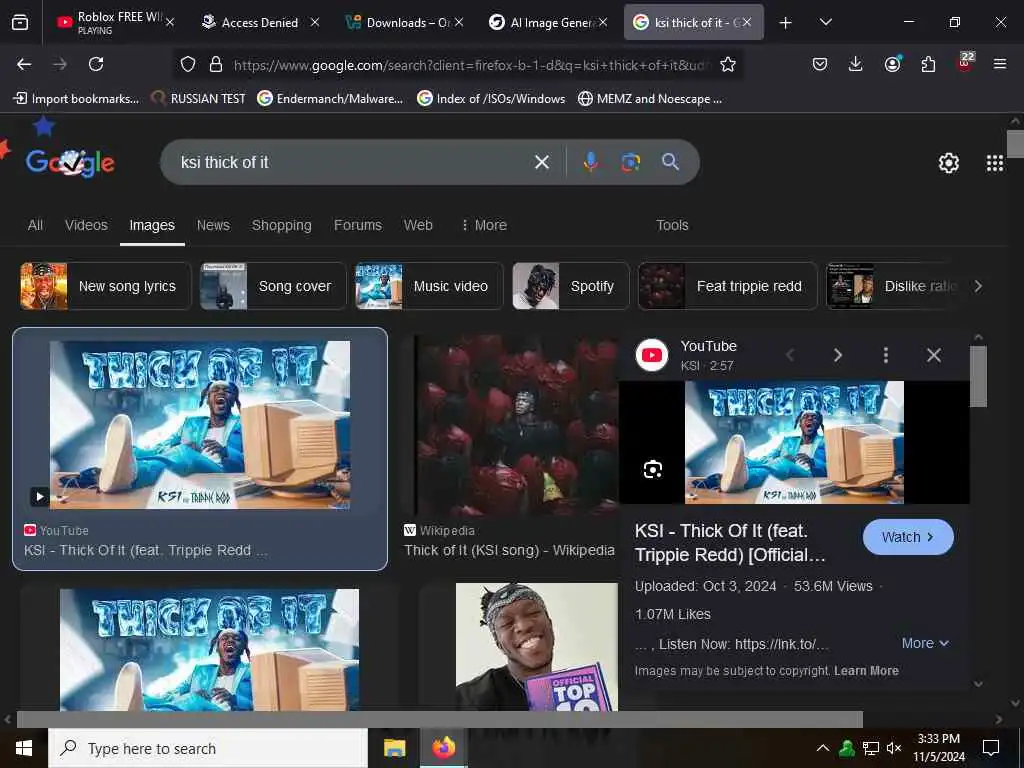The width and height of the screenshot is (1024, 768).
Task: Show hidden system tray icons
Action: coord(823,748)
